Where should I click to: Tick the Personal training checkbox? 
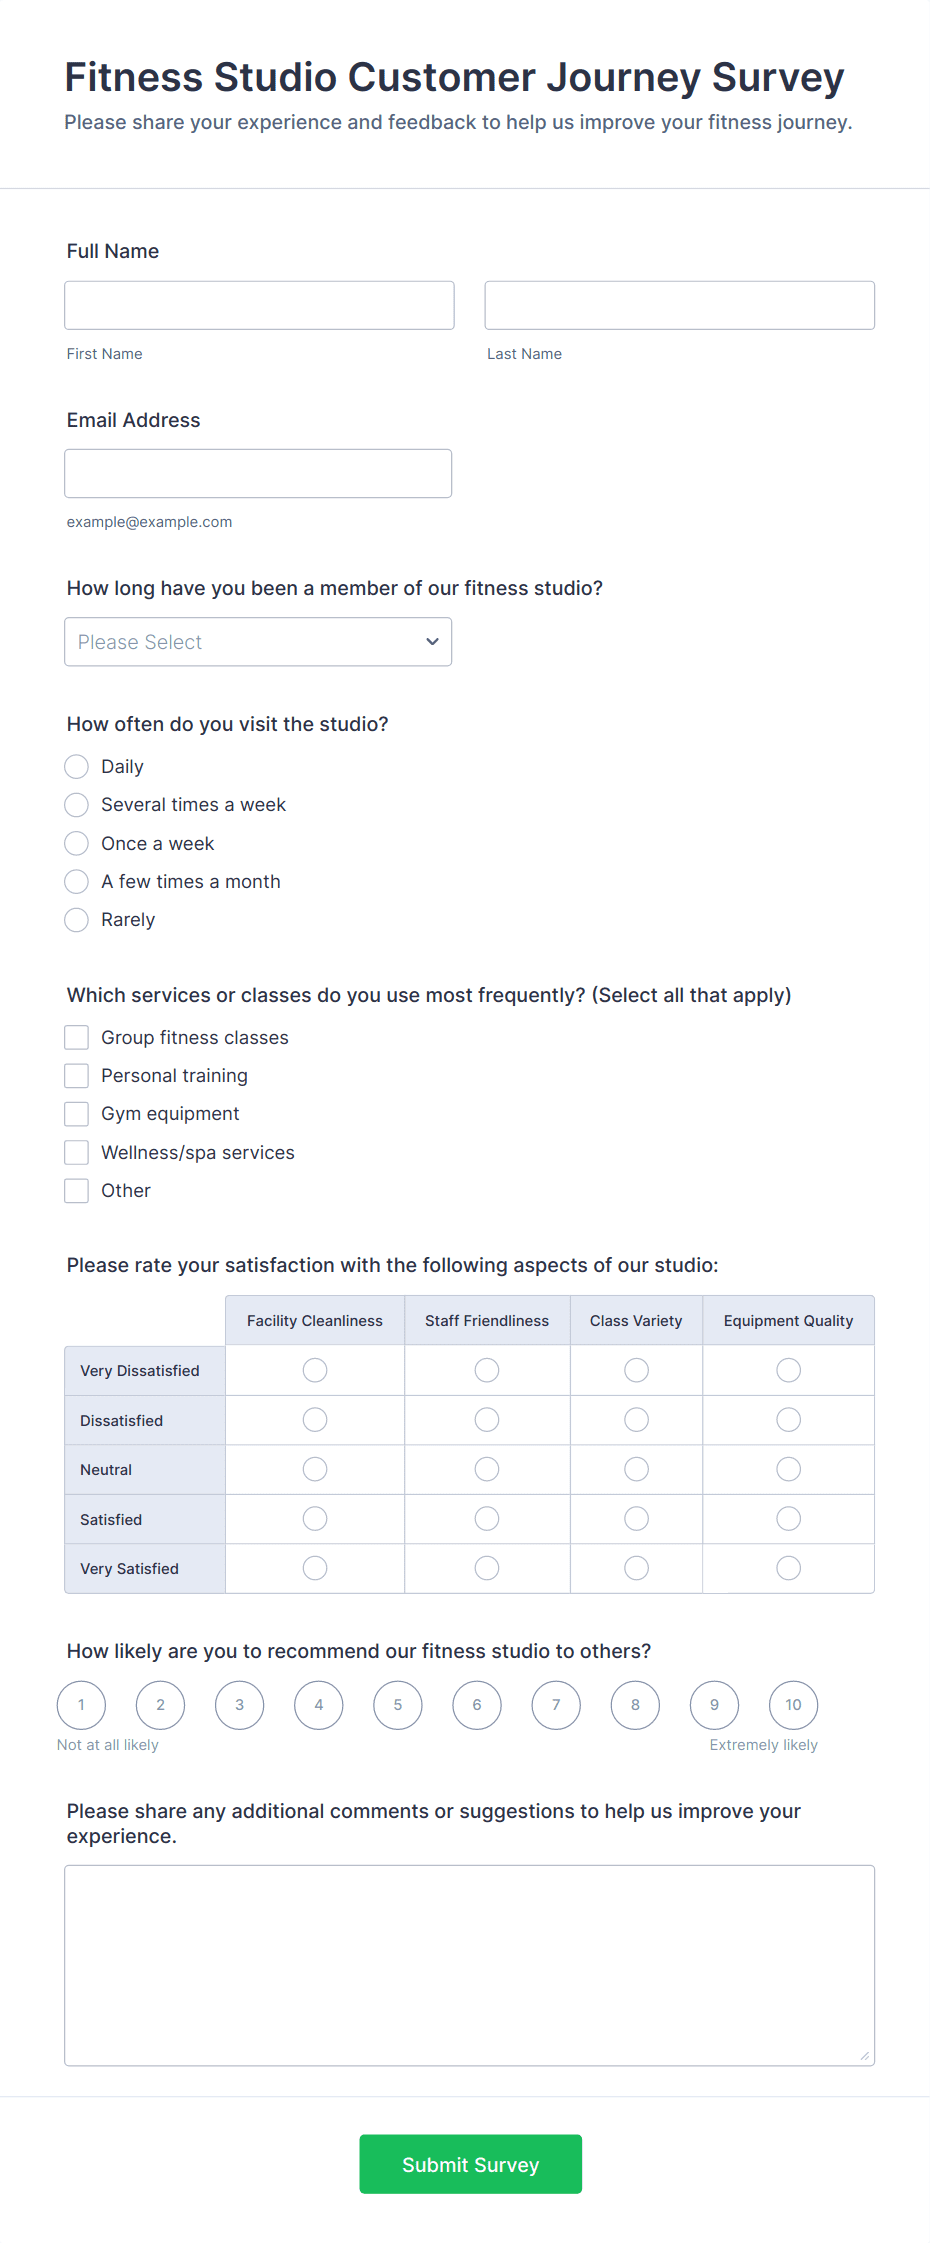(77, 1076)
